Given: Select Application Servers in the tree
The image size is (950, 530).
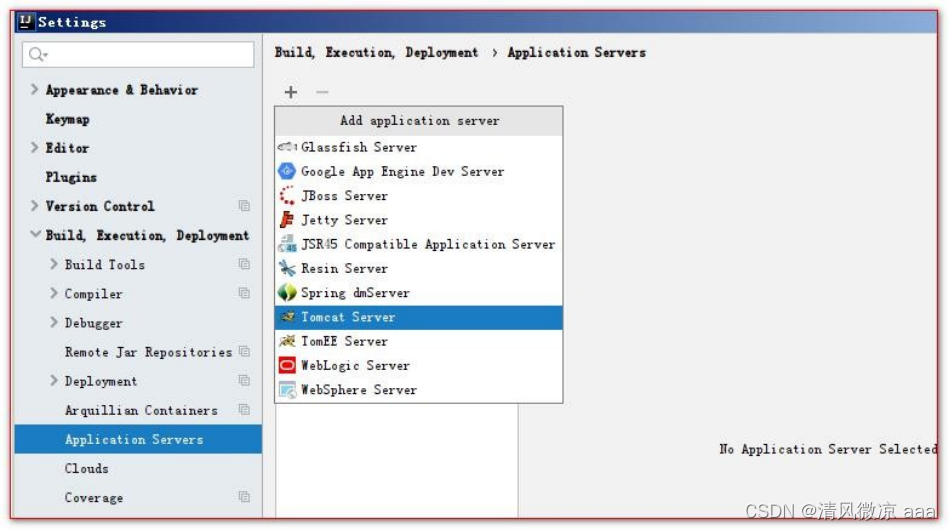Looking at the screenshot, I should (x=138, y=439).
